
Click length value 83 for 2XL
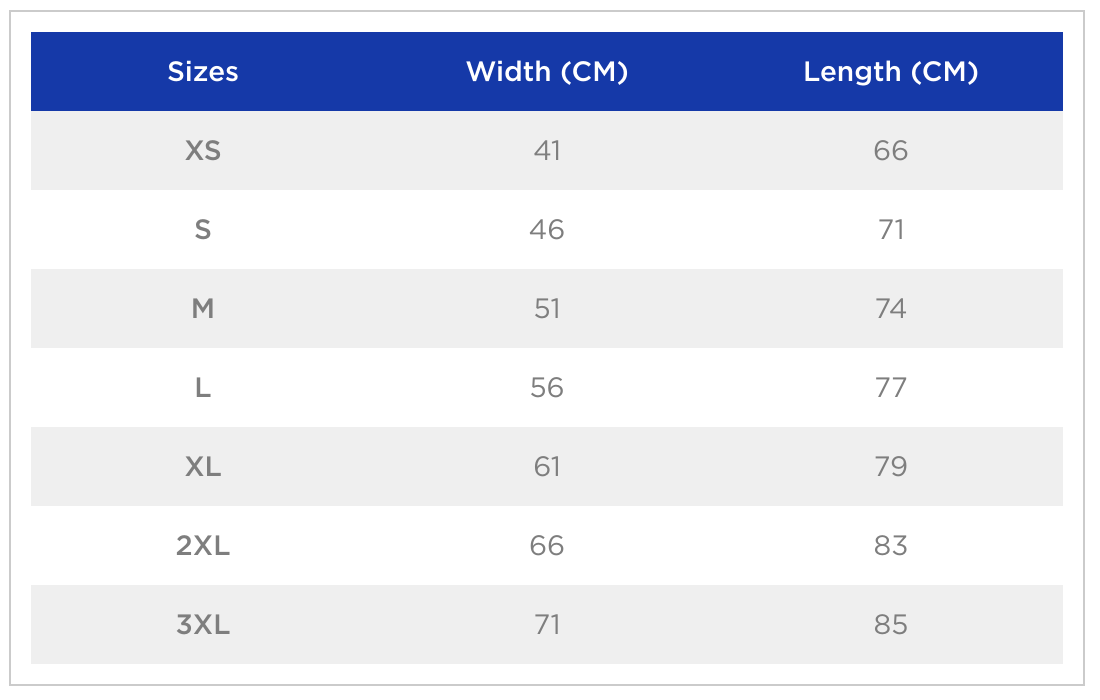tap(890, 546)
